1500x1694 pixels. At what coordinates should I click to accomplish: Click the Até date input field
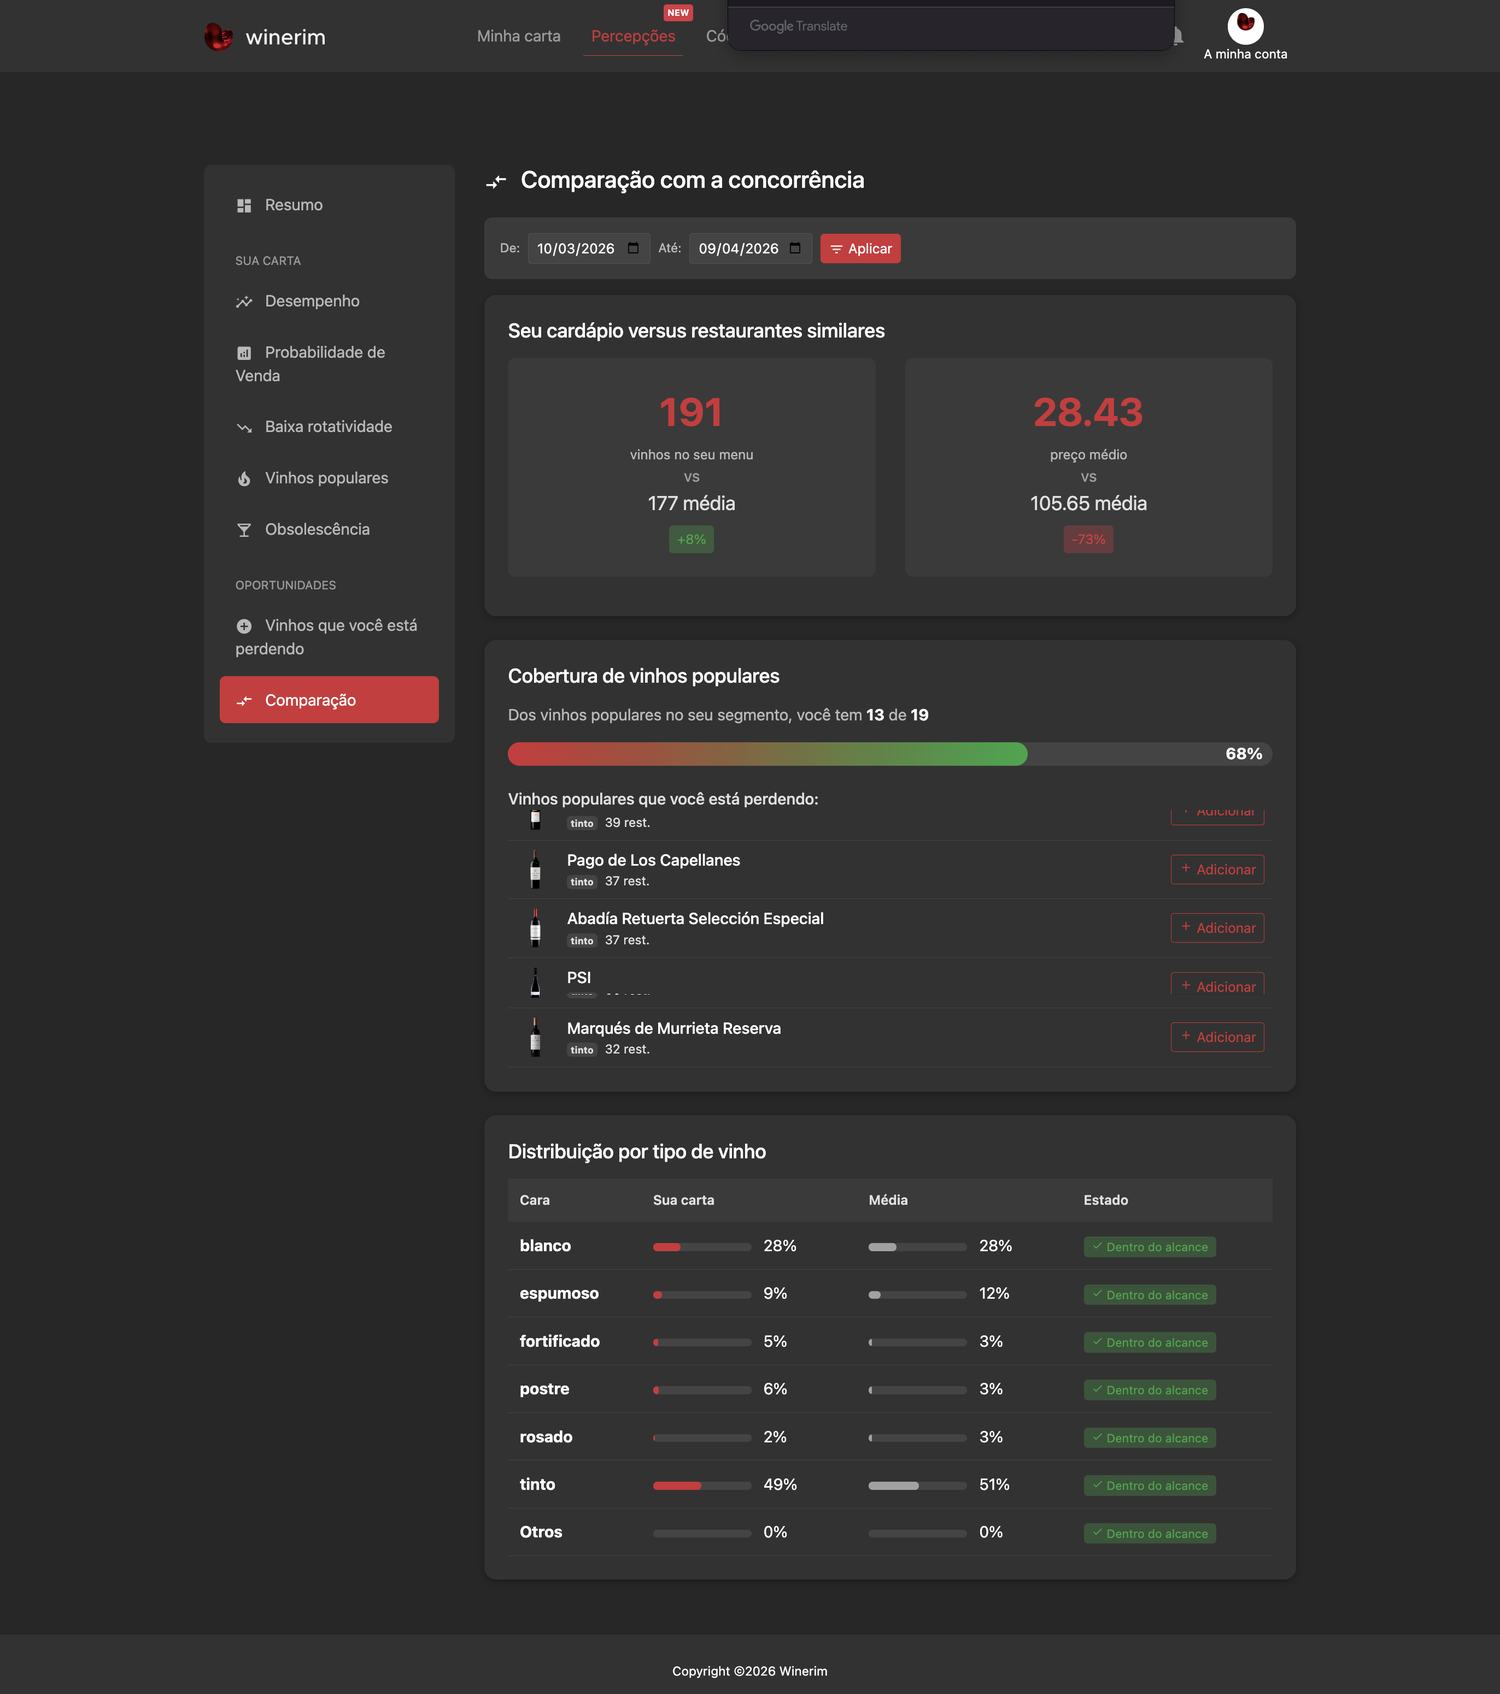click(751, 248)
